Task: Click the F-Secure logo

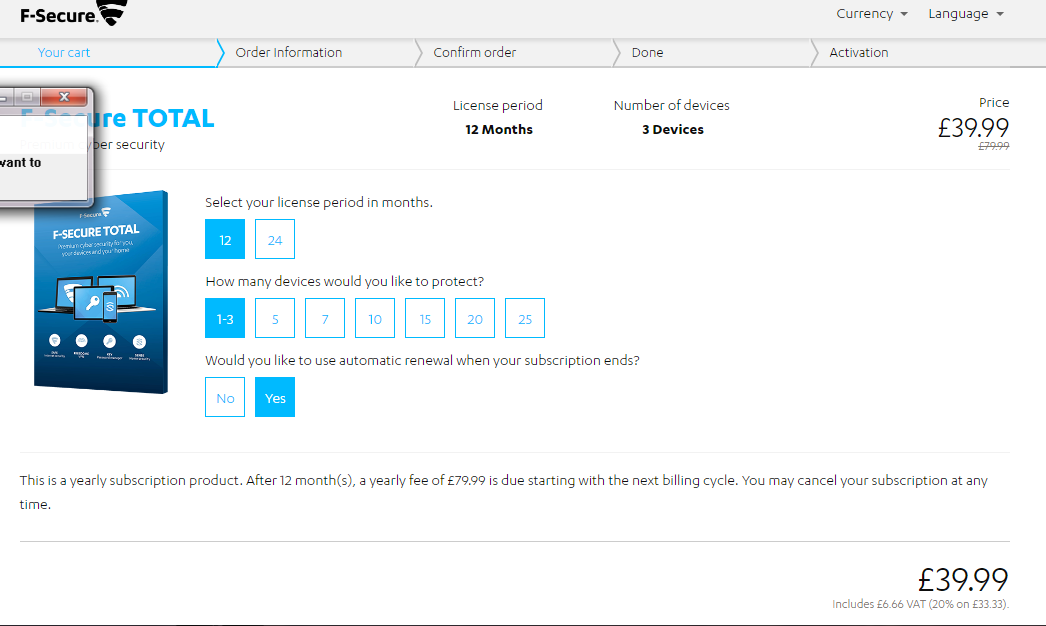Action: [73, 13]
